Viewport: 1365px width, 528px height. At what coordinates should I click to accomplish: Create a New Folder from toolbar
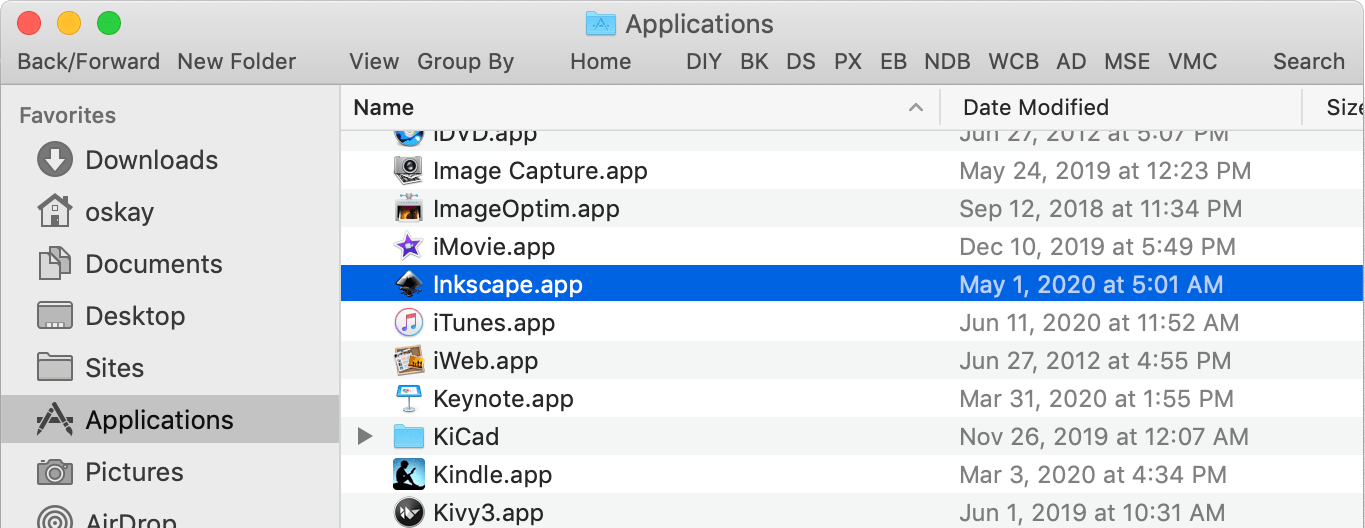(x=237, y=62)
